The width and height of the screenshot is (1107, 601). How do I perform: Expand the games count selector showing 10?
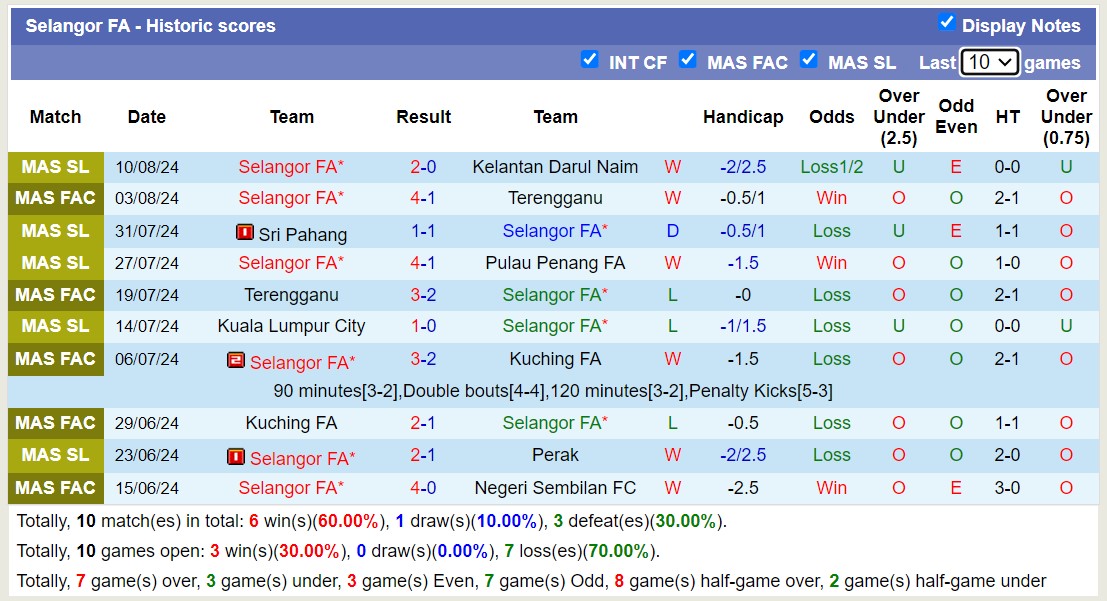990,62
